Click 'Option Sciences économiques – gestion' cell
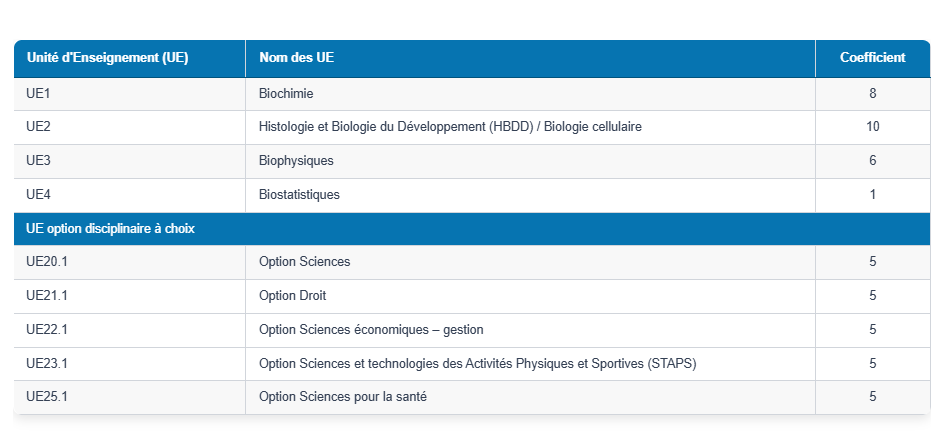 [x=371, y=330]
